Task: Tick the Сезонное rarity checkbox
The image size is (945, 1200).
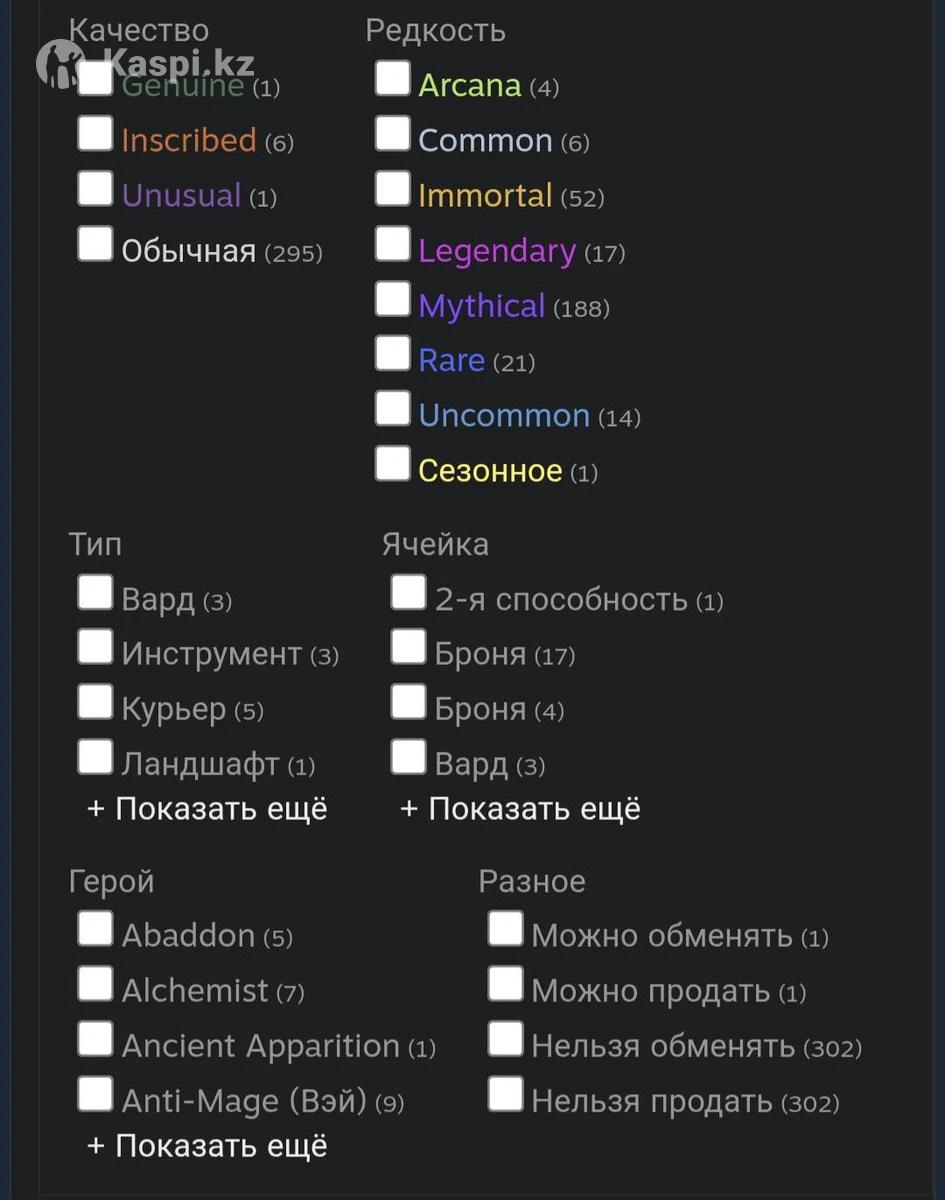Action: point(392,463)
